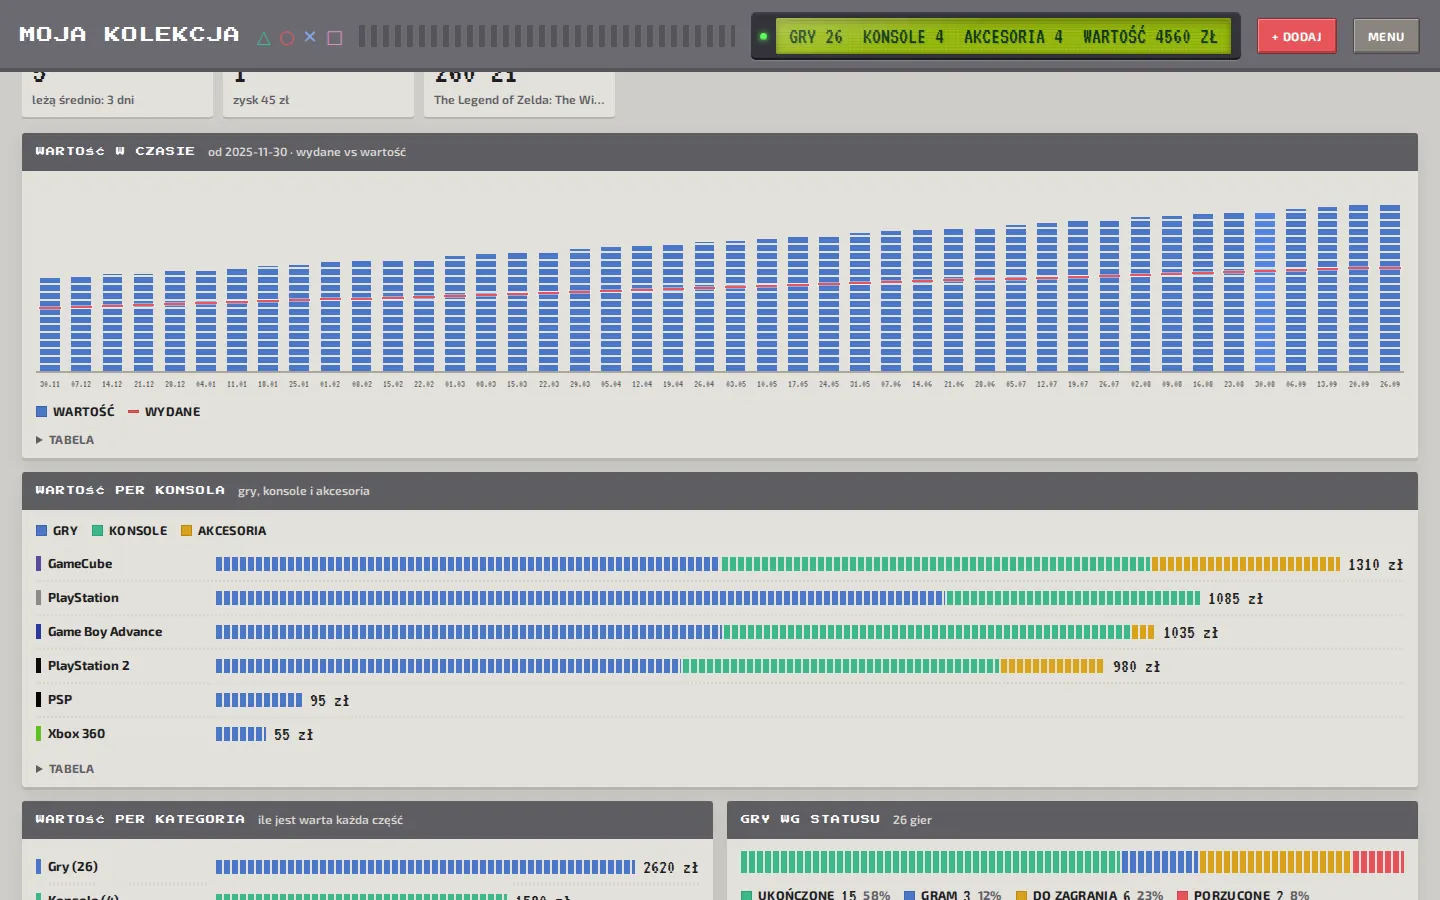Click the blue cross icon in header
Viewport: 1440px width, 900px height.
pos(310,37)
